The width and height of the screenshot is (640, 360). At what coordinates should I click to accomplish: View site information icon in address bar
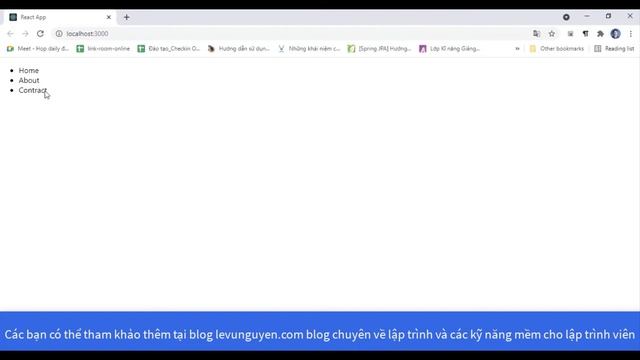[59, 33]
